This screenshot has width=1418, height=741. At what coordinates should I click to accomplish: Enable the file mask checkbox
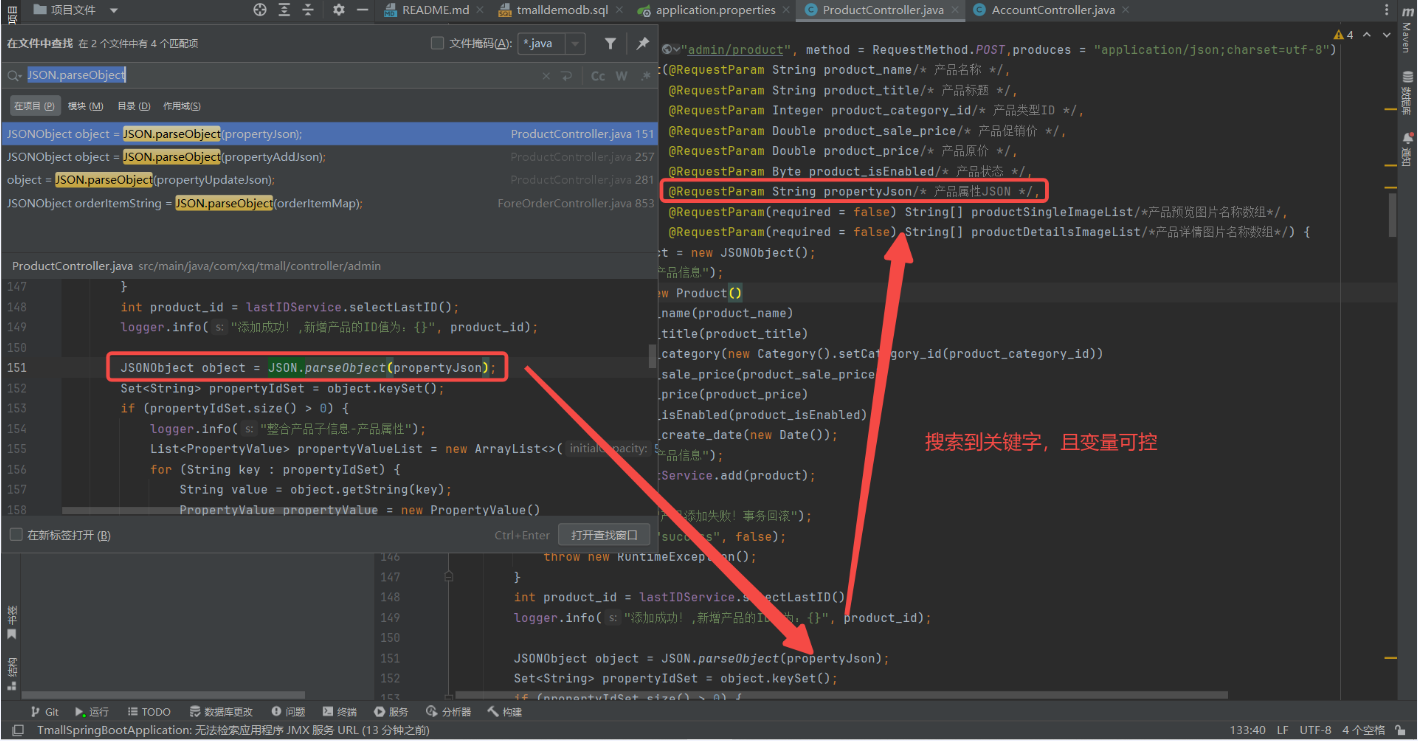pos(437,43)
